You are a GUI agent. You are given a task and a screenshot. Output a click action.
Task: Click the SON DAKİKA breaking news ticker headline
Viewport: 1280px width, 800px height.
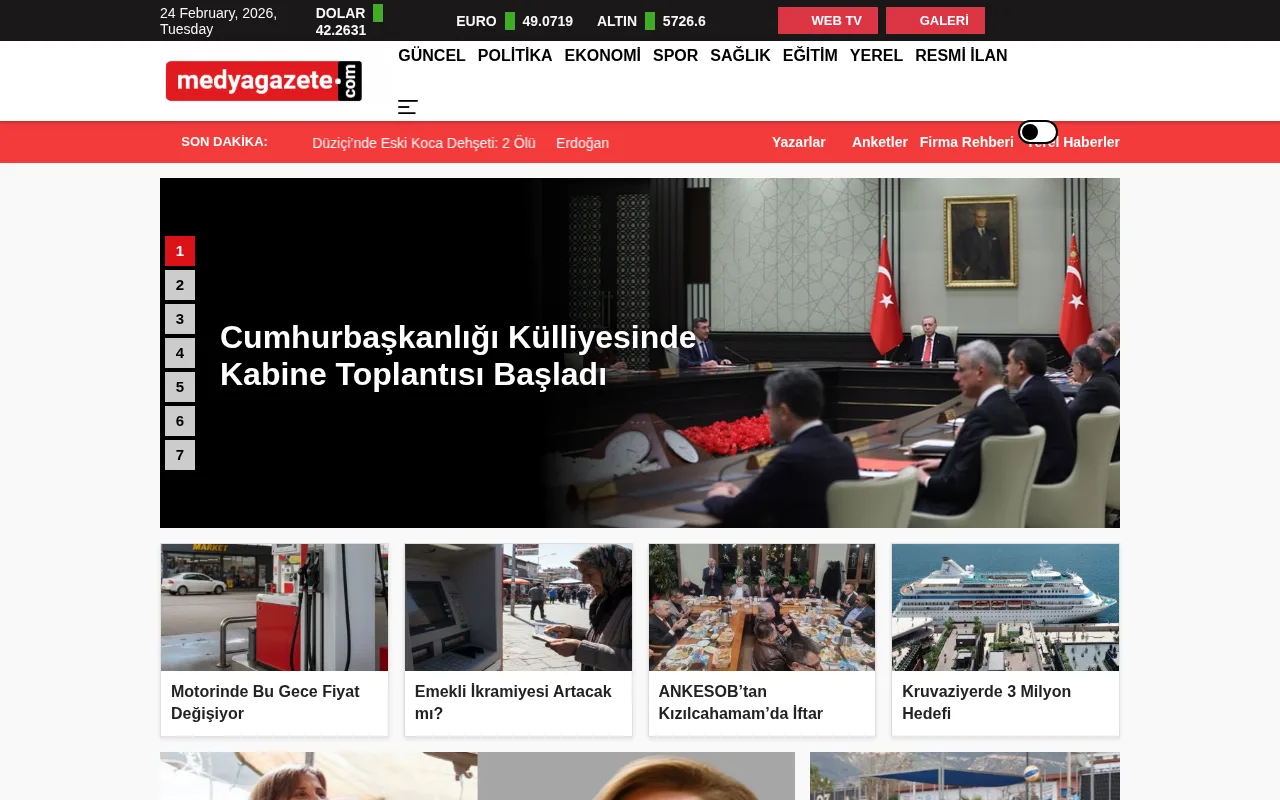point(424,142)
